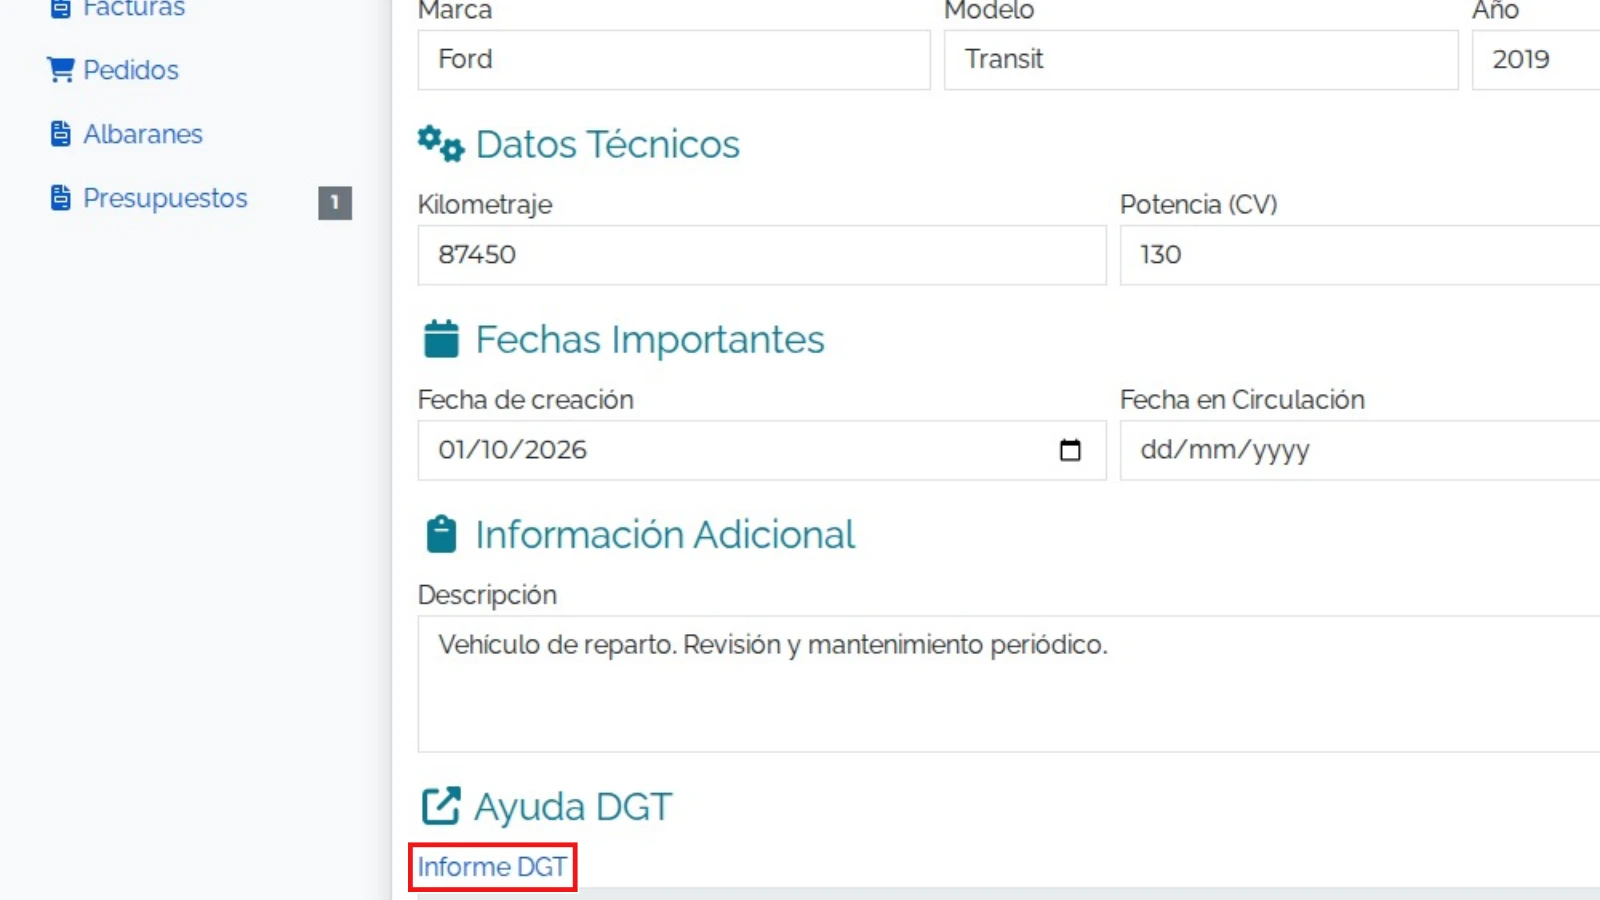Click the Datos Técnicos gears icon
The image size is (1600, 900).
tap(441, 144)
